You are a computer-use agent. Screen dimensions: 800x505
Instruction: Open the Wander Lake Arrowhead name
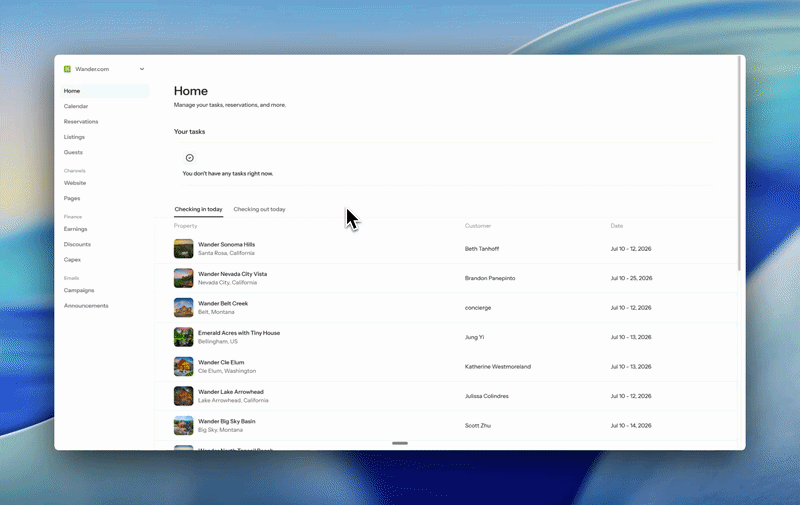click(x=231, y=392)
